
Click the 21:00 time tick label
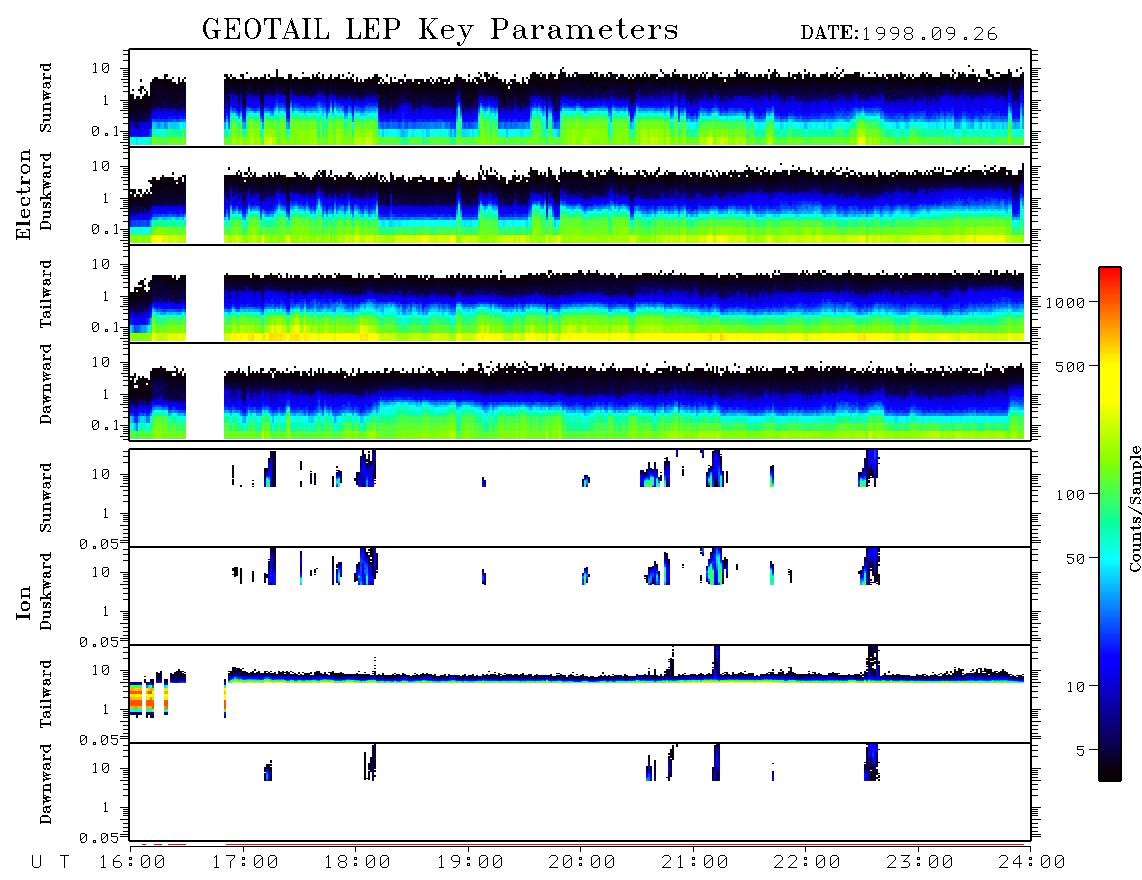(695, 863)
